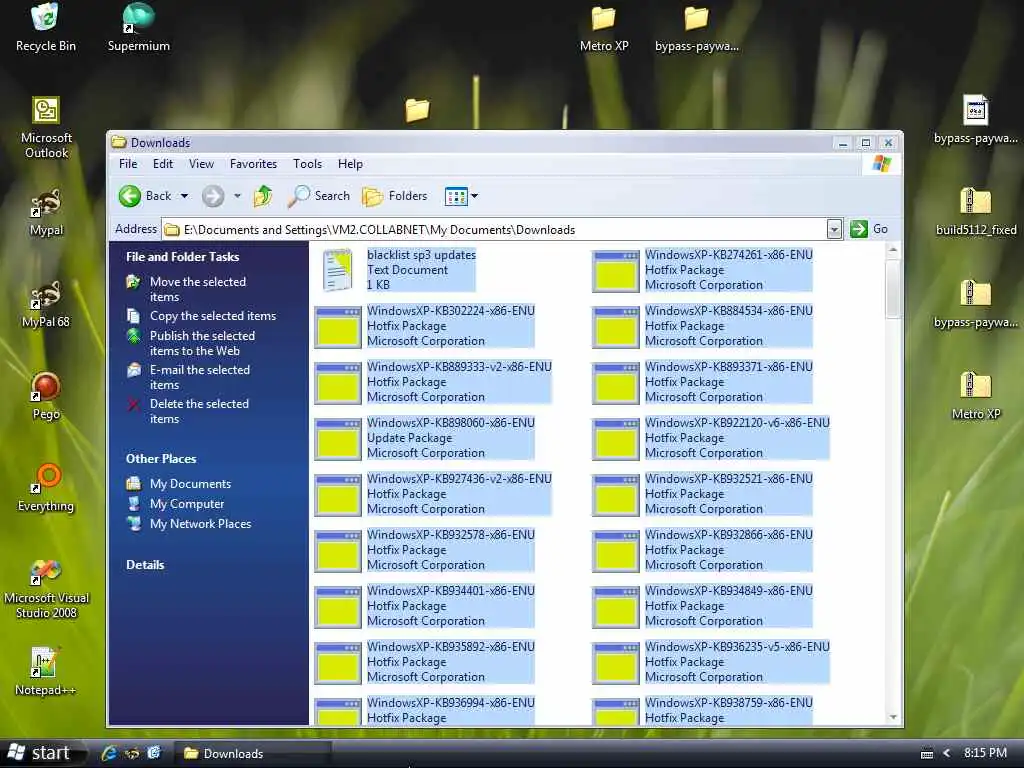The image size is (1024, 768).
Task: Click E-mail the selected items
Action: (200, 377)
